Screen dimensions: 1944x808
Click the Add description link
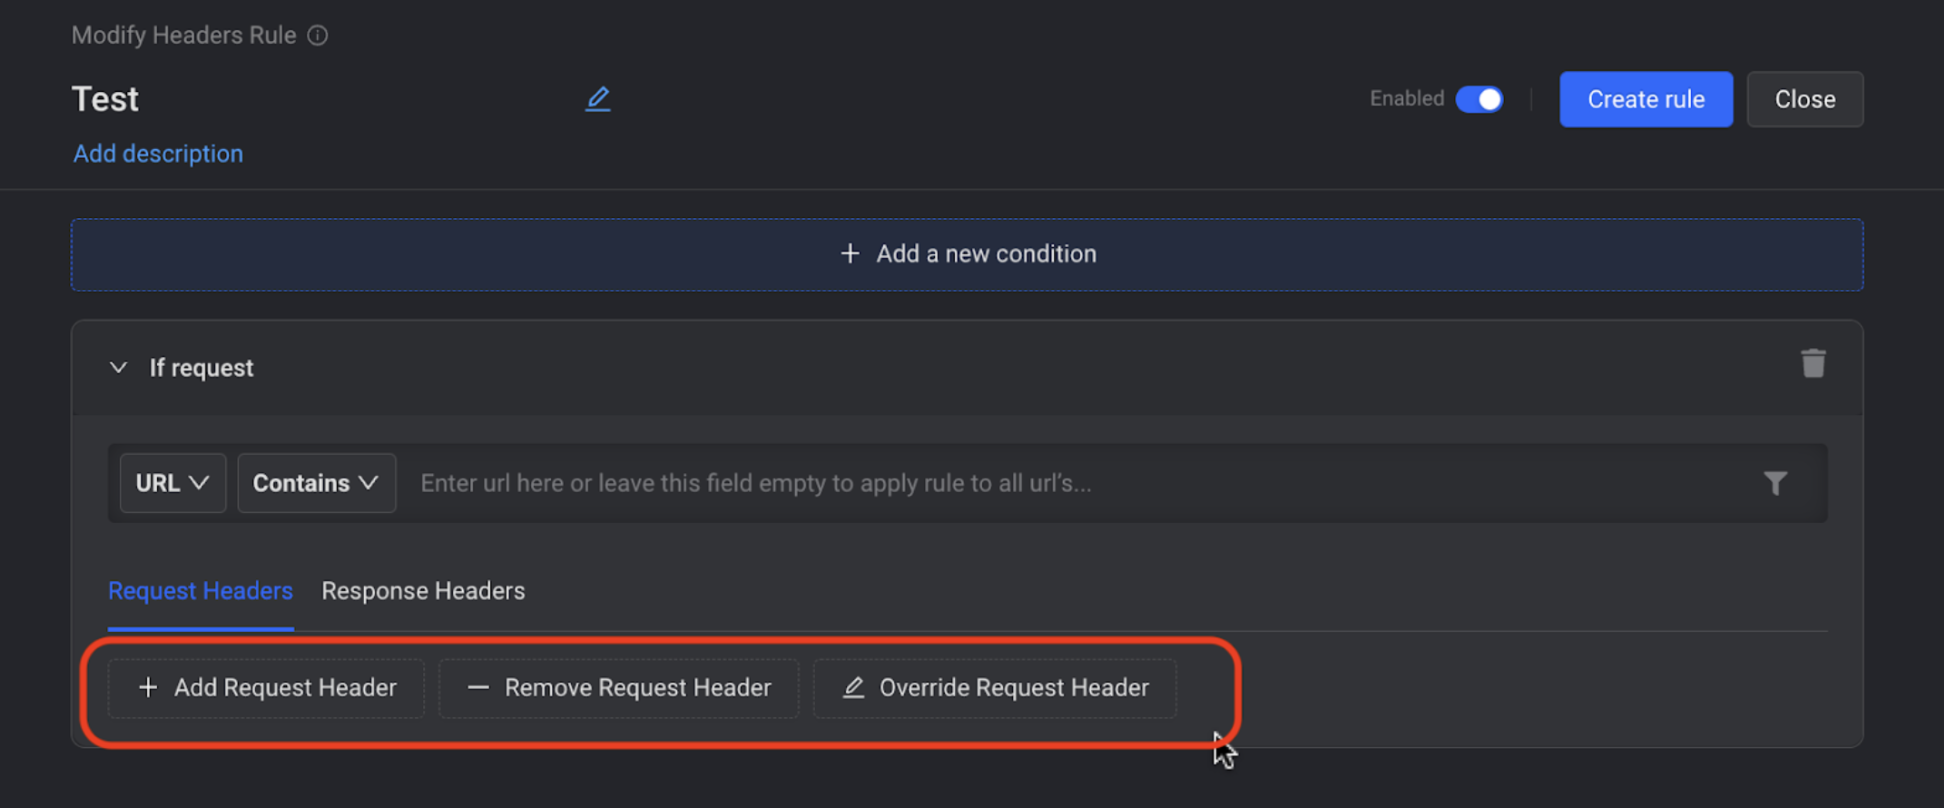[x=158, y=154]
